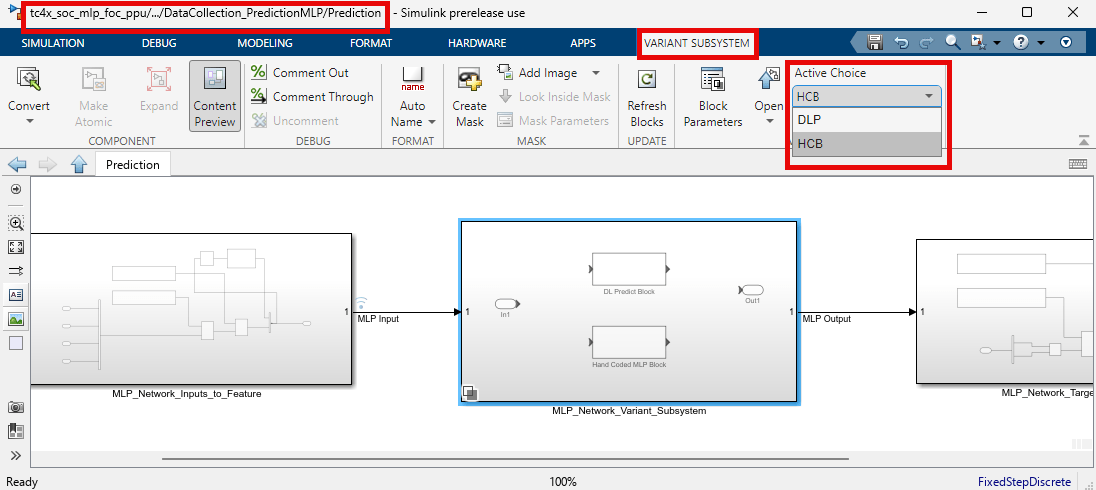Click the Save icon in quick access toolbar

875,43
